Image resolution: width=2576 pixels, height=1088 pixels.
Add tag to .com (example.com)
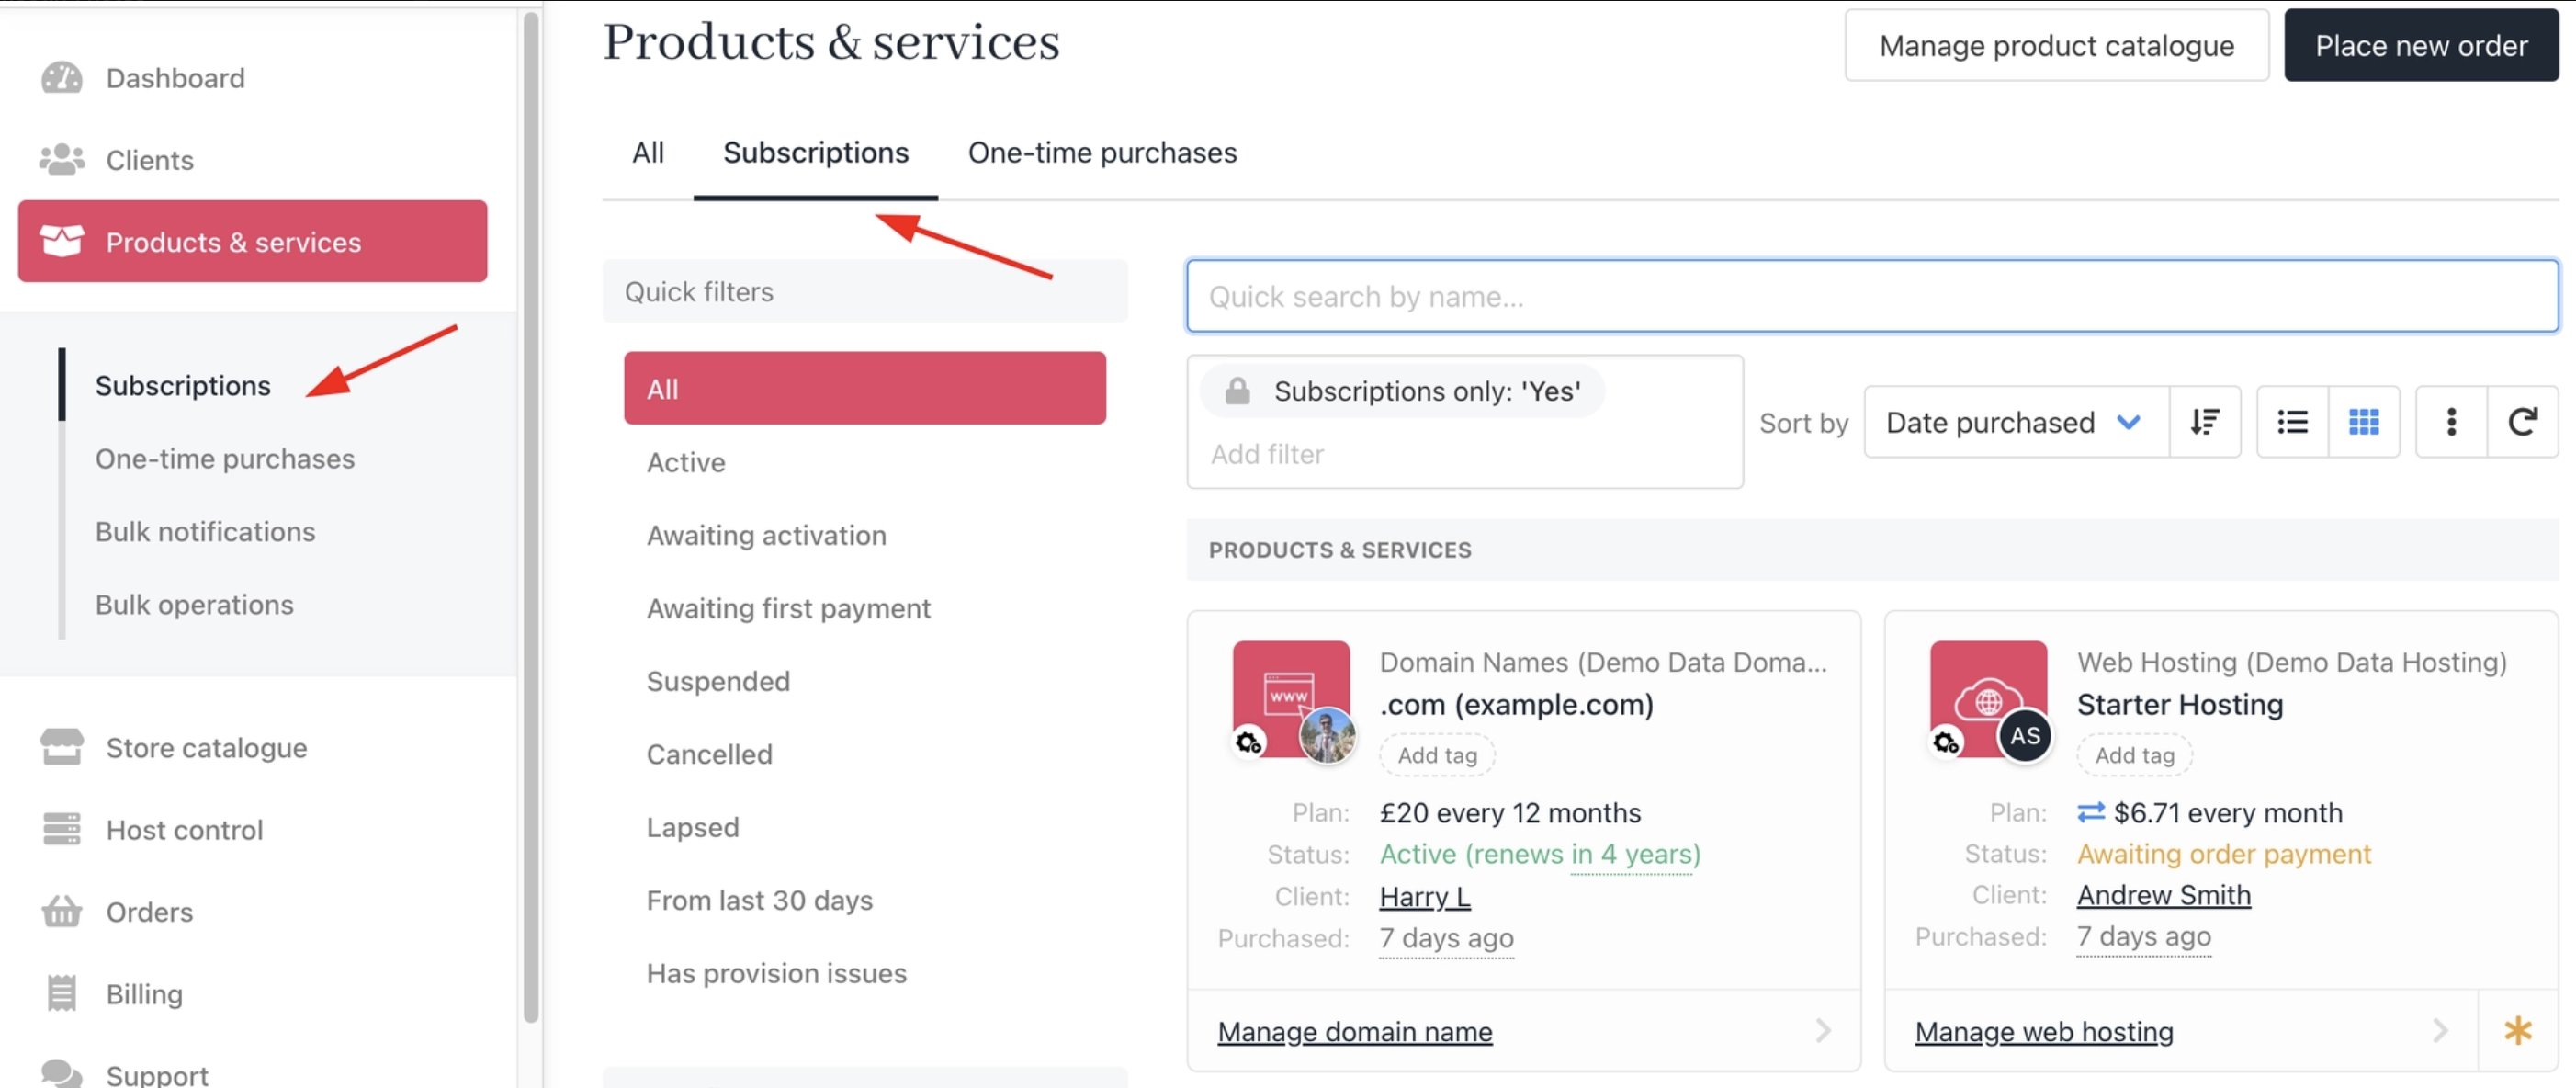tap(1437, 755)
